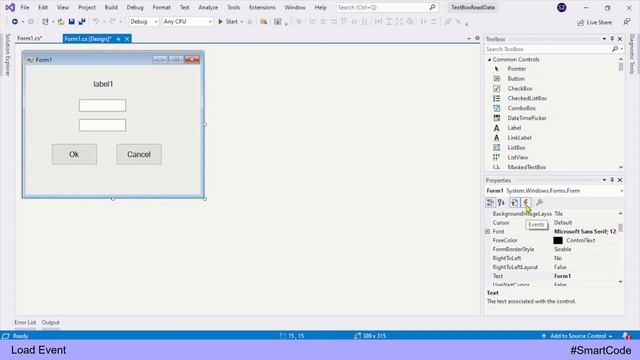Switch to Form1.cs code tab
The width and height of the screenshot is (640, 360).
29,38
